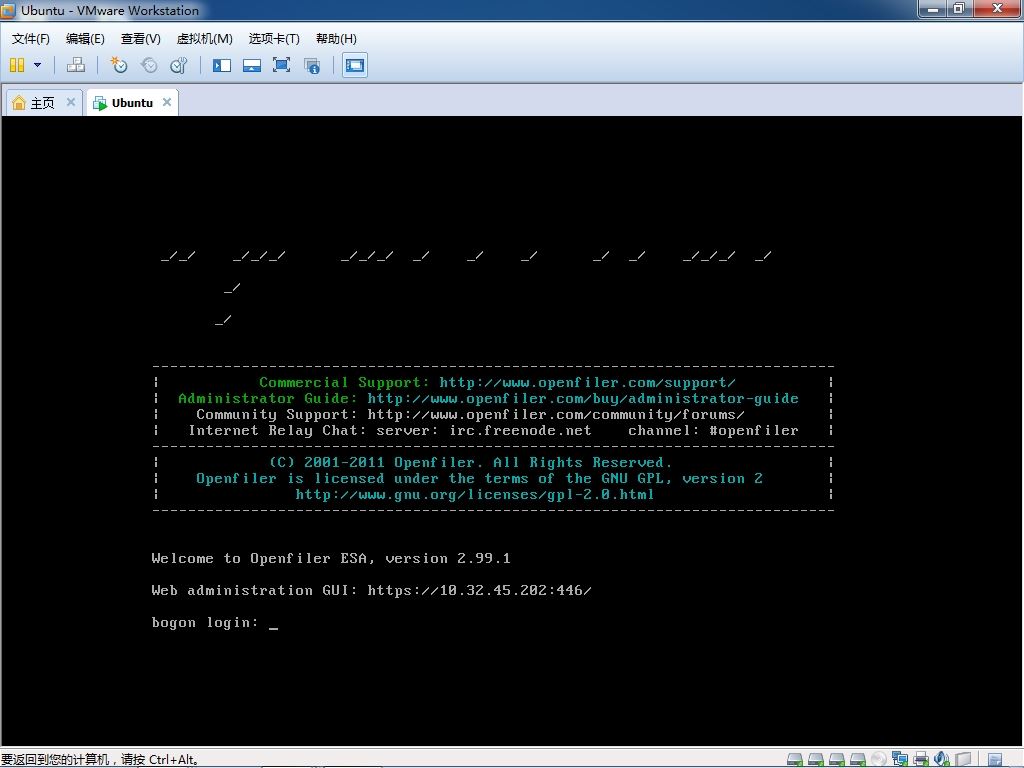This screenshot has width=1024, height=768.
Task: Click the Community Support forums URL
Action: (556, 415)
